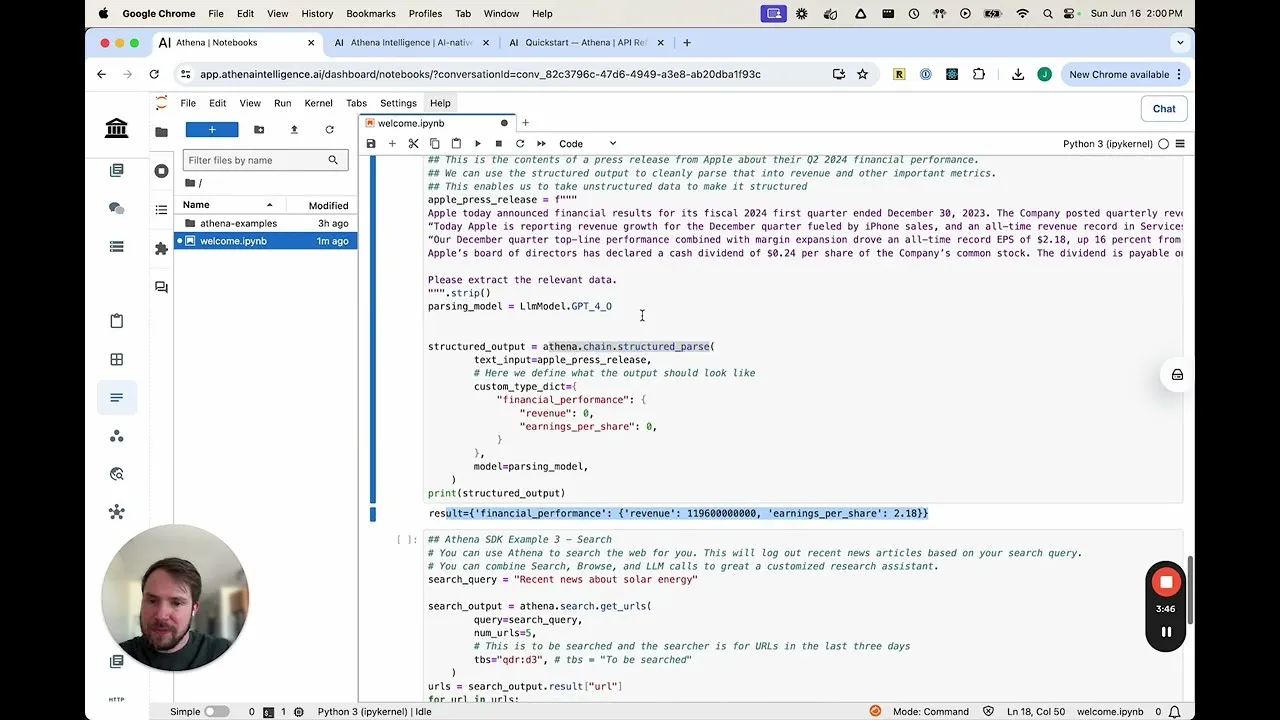Open the JupyterLab Kernel menu
This screenshot has height=720, width=1280.
pos(318,103)
